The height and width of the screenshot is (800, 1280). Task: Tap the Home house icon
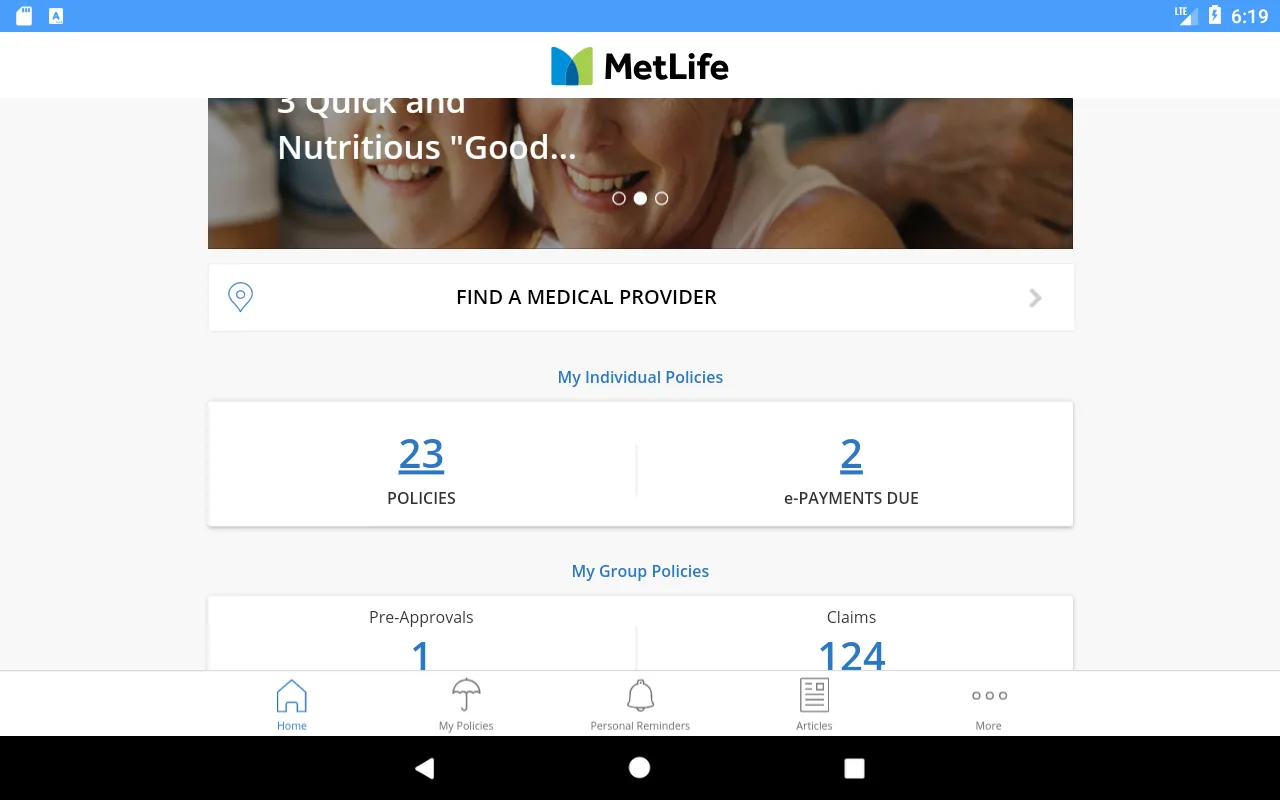point(292,695)
